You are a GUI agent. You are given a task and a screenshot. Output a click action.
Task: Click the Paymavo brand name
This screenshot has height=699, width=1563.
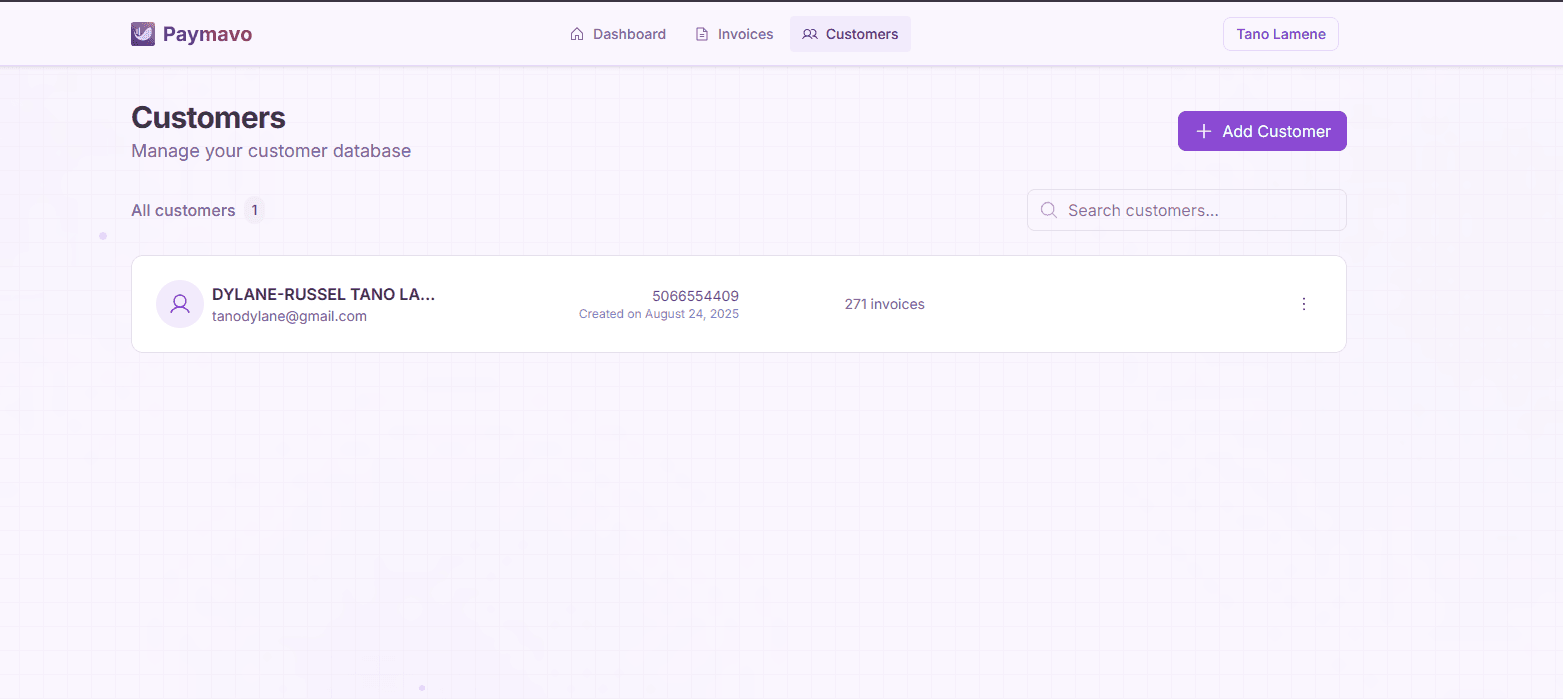coord(207,34)
